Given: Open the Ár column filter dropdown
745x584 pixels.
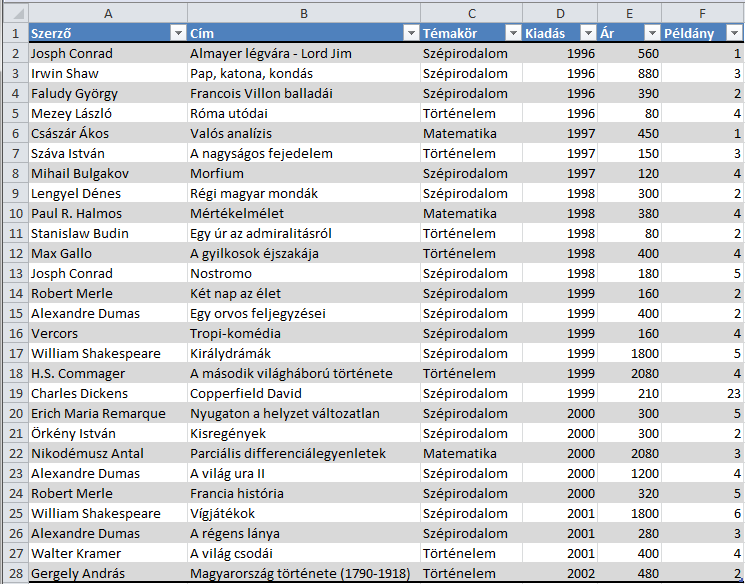Looking at the screenshot, I should [x=652, y=33].
